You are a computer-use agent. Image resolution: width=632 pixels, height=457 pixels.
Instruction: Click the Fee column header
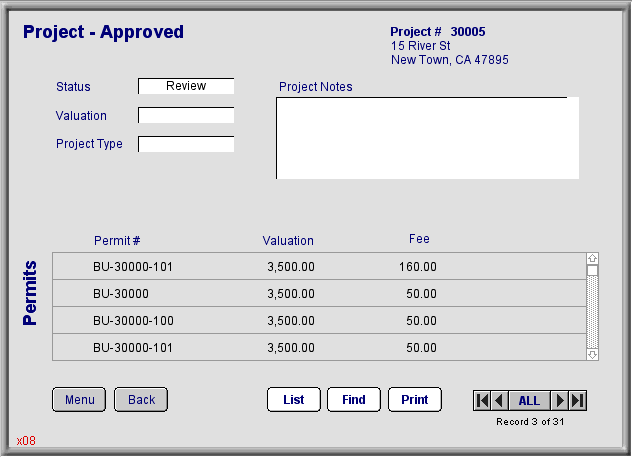(419, 239)
